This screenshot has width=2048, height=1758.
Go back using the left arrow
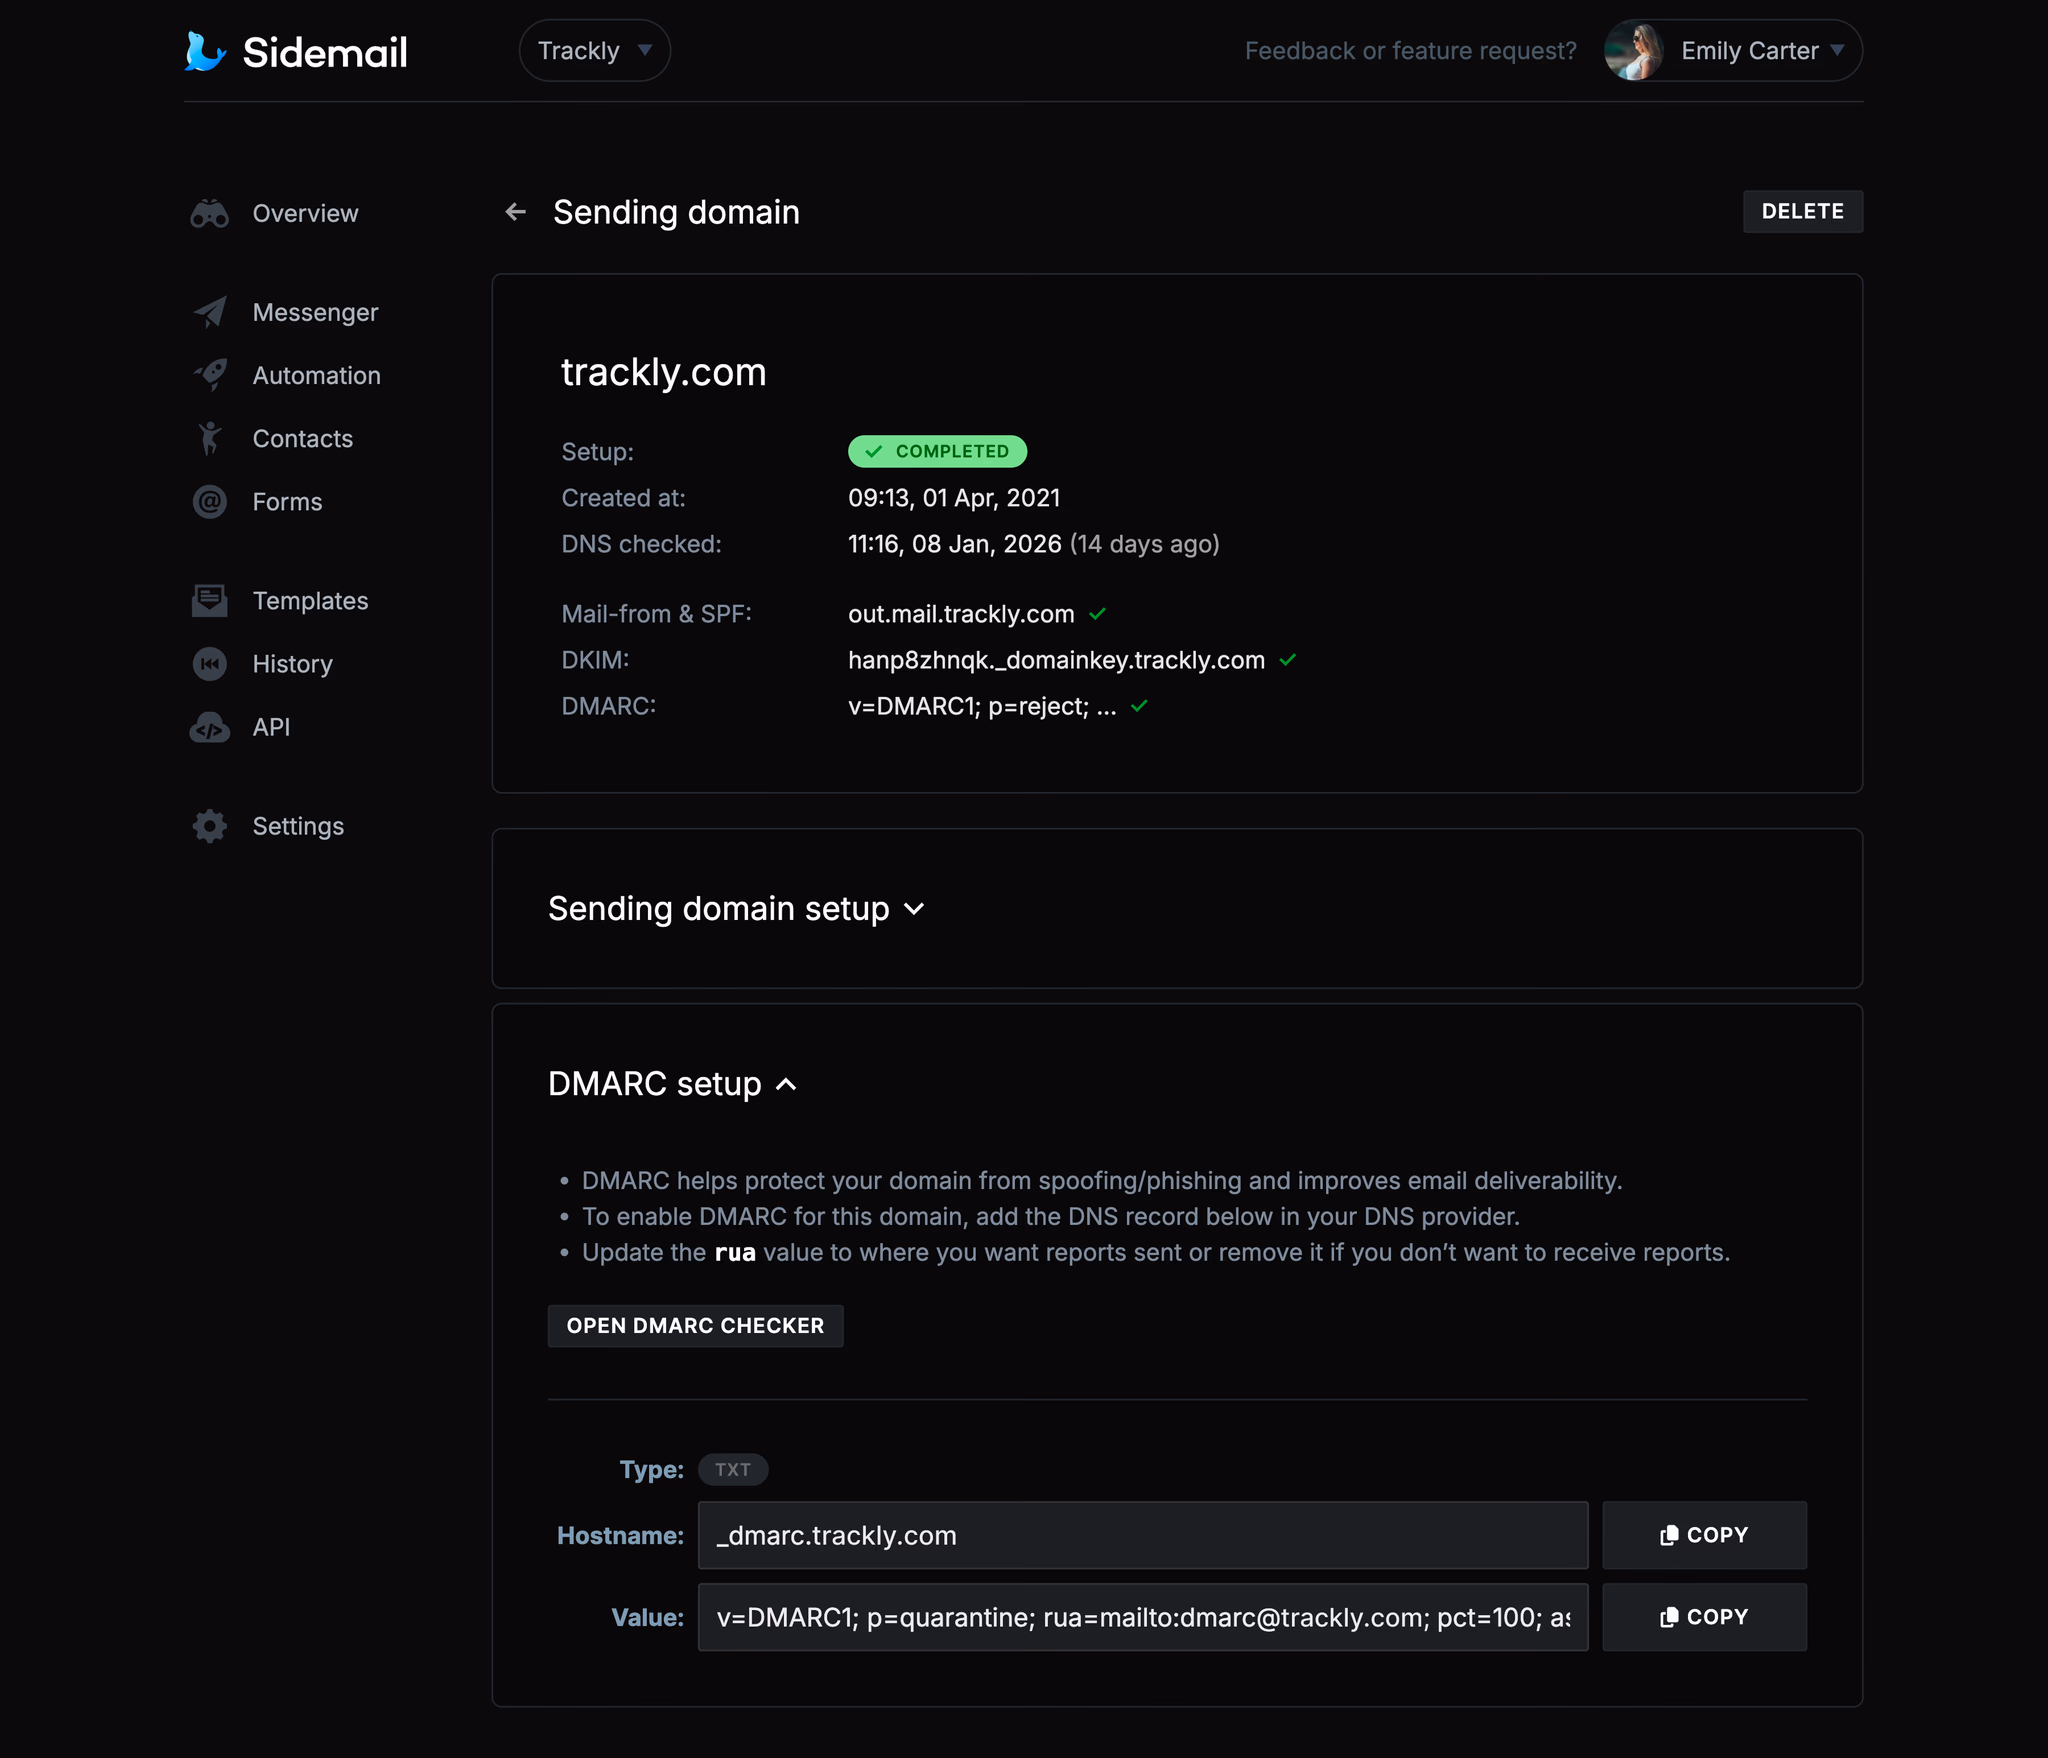[x=515, y=211]
